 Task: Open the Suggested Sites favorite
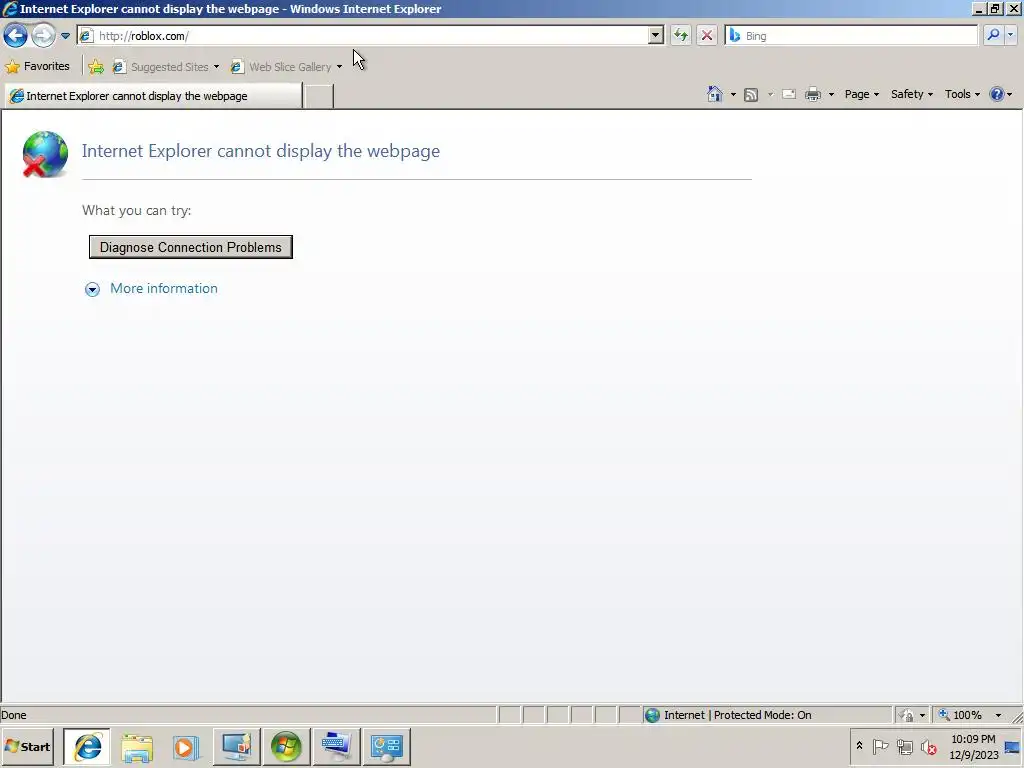[161, 67]
